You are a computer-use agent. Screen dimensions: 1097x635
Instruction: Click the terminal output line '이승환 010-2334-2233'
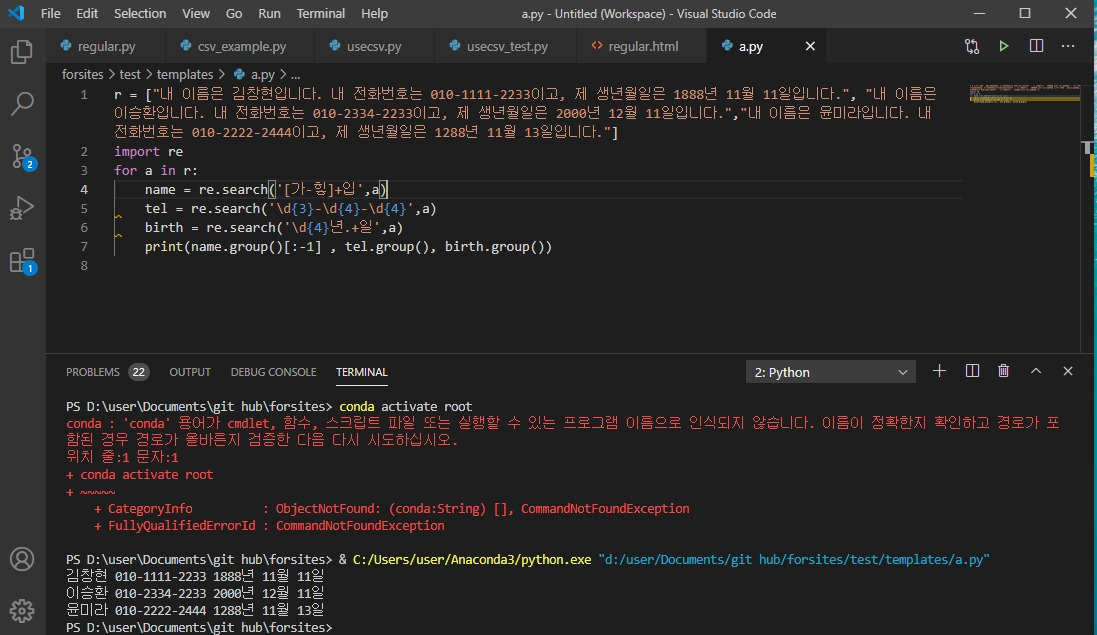(194, 593)
